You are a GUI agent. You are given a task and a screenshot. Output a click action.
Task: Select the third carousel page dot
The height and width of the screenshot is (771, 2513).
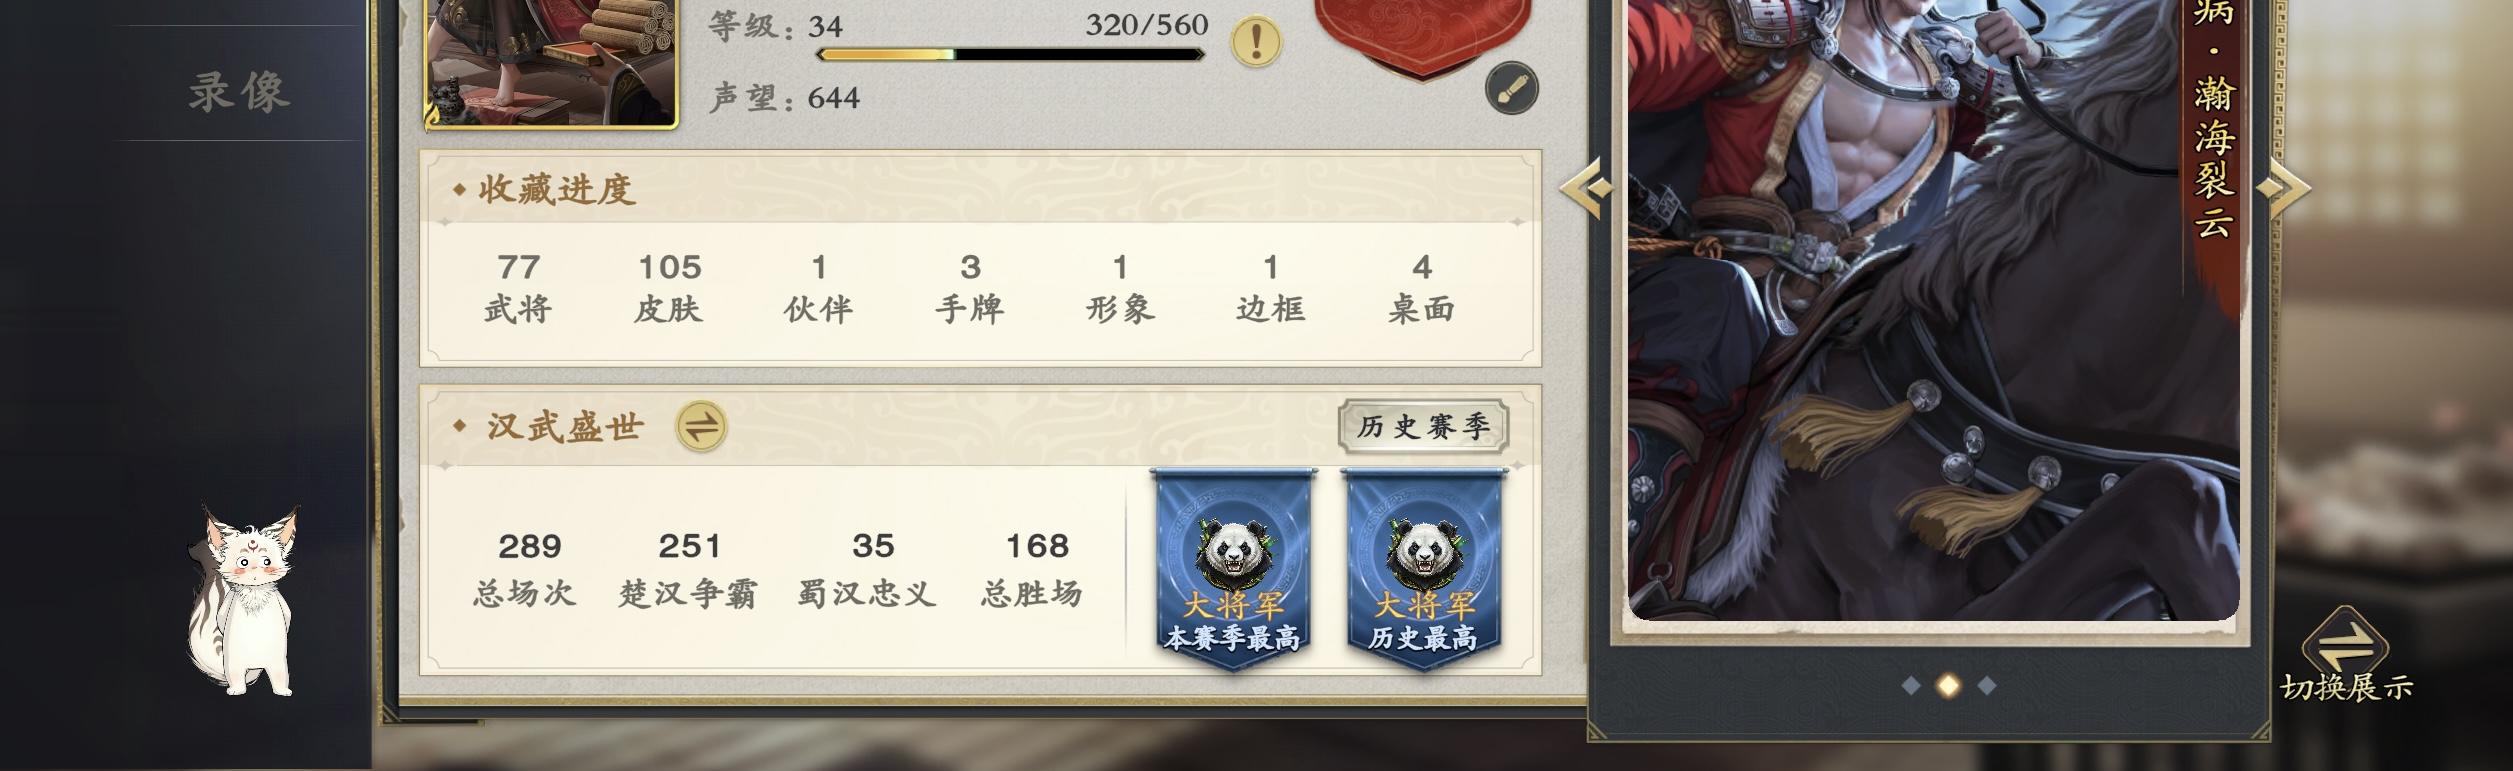[x=1987, y=686]
